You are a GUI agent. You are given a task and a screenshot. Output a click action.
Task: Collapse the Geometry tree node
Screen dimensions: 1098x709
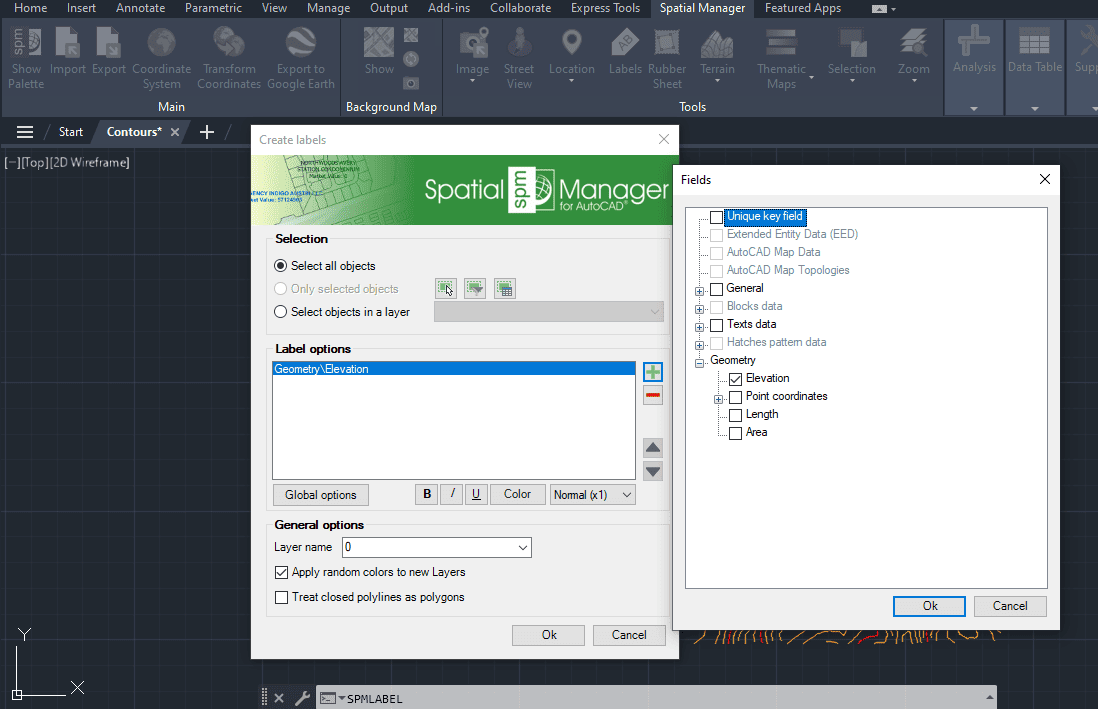(x=699, y=363)
